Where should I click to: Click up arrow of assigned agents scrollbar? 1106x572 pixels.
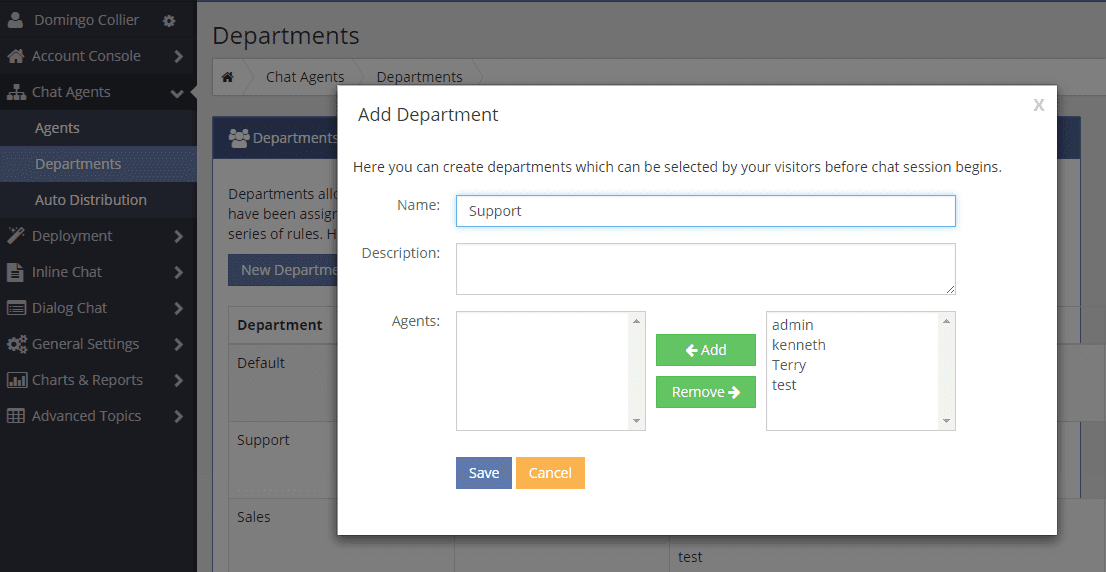tap(637, 321)
